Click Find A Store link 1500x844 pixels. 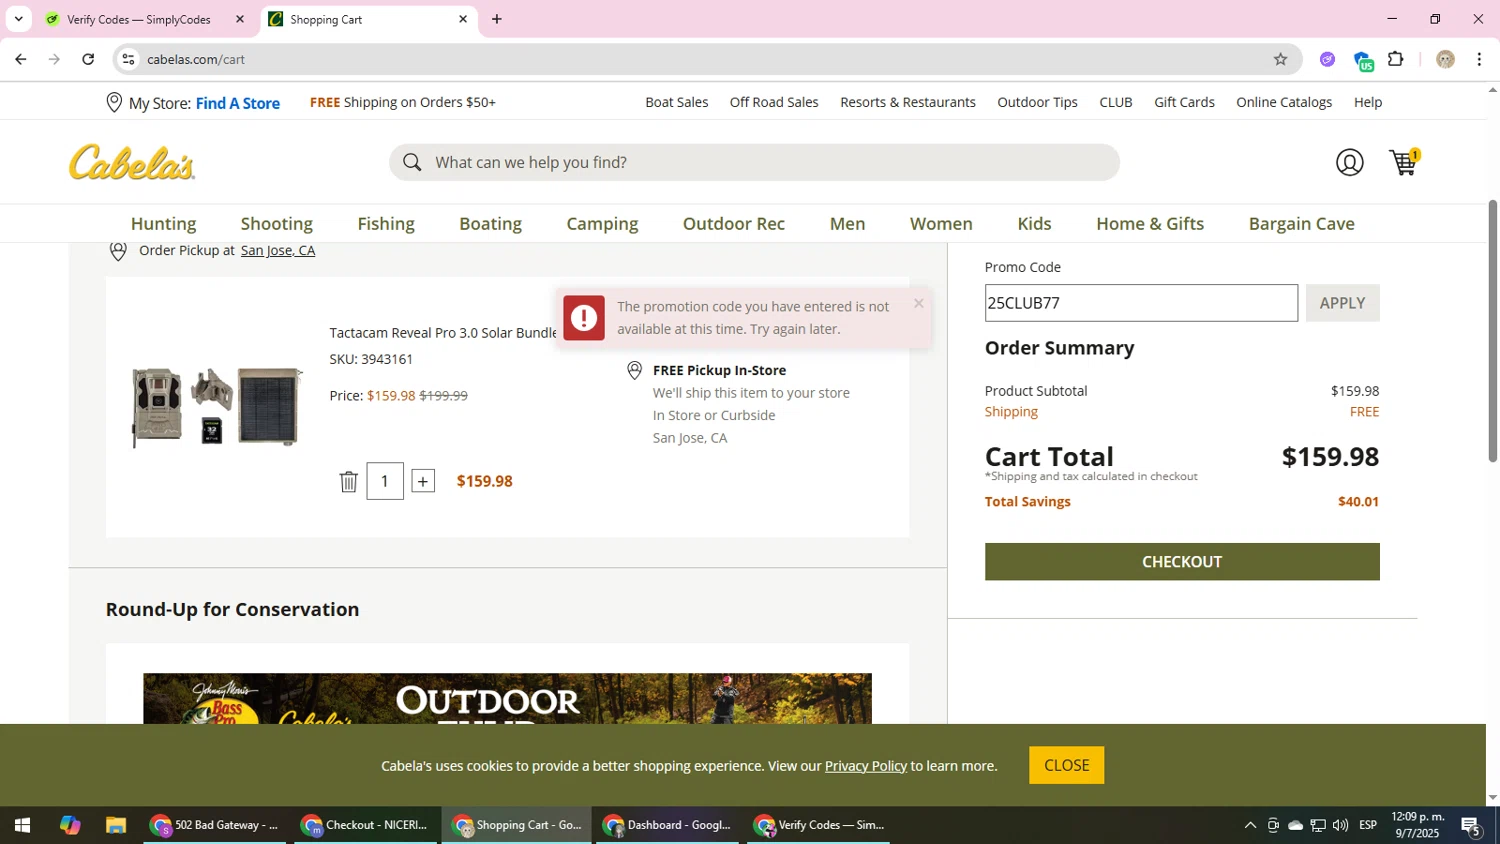point(238,103)
